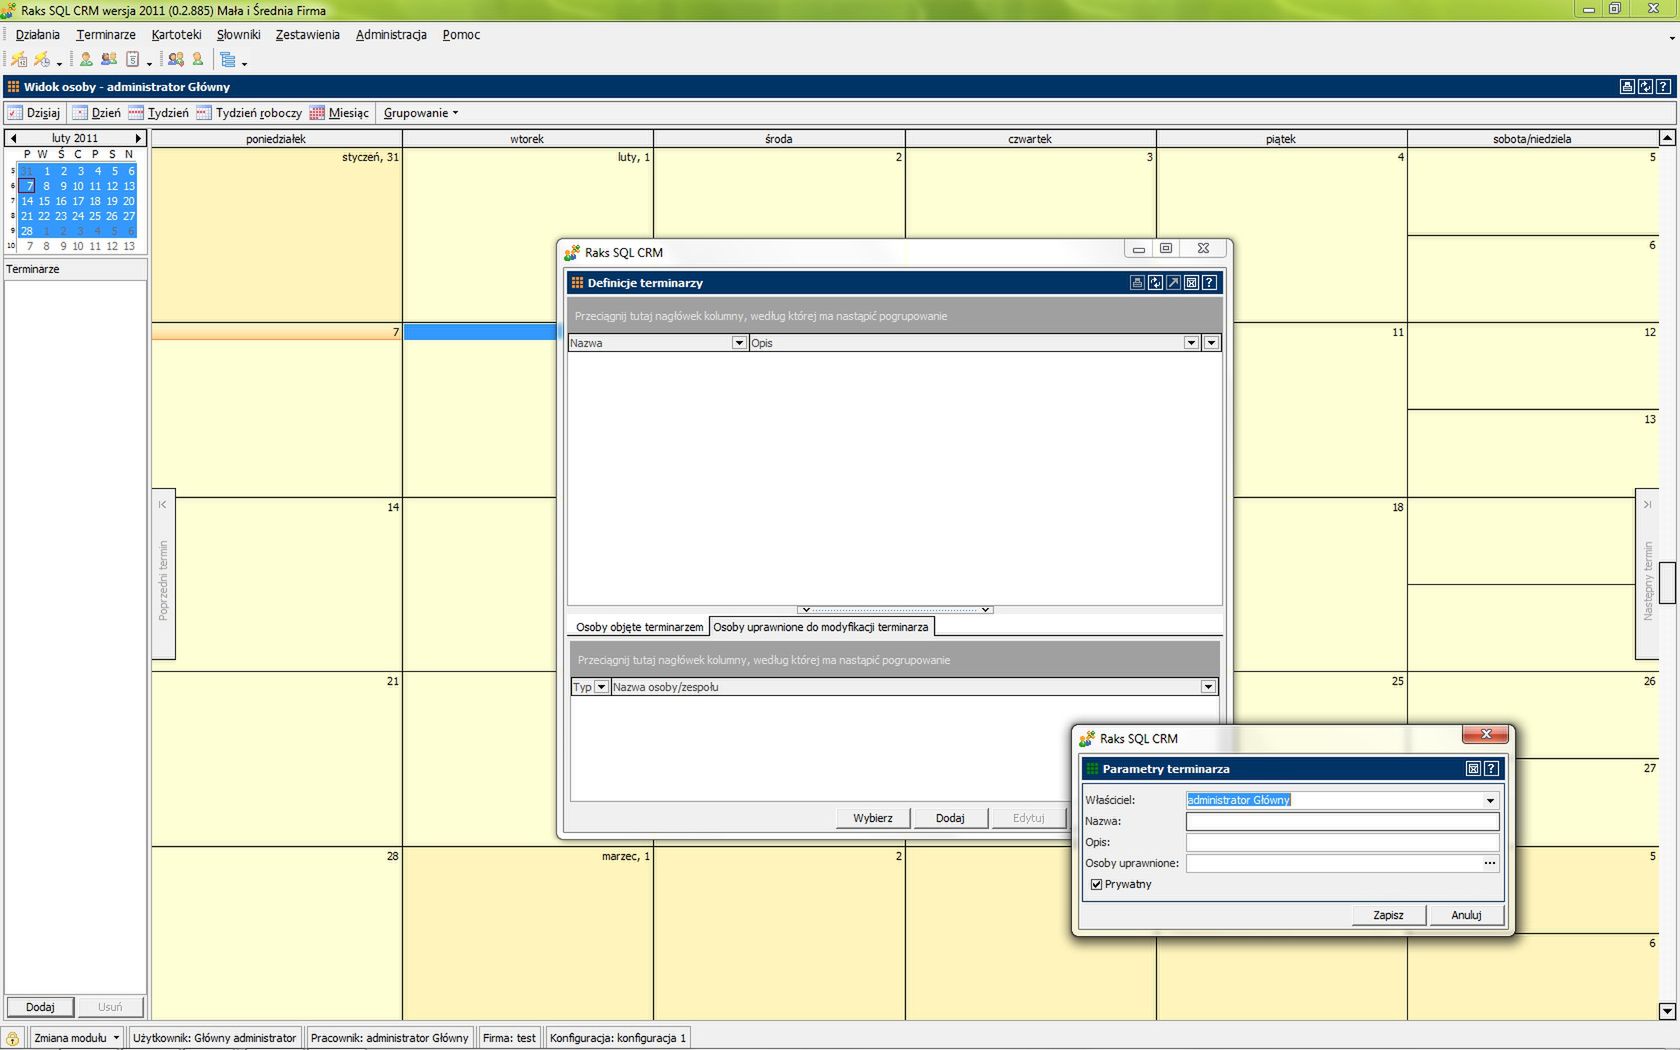The height and width of the screenshot is (1050, 1680).
Task: Open the Zestawienia menu
Action: [308, 34]
